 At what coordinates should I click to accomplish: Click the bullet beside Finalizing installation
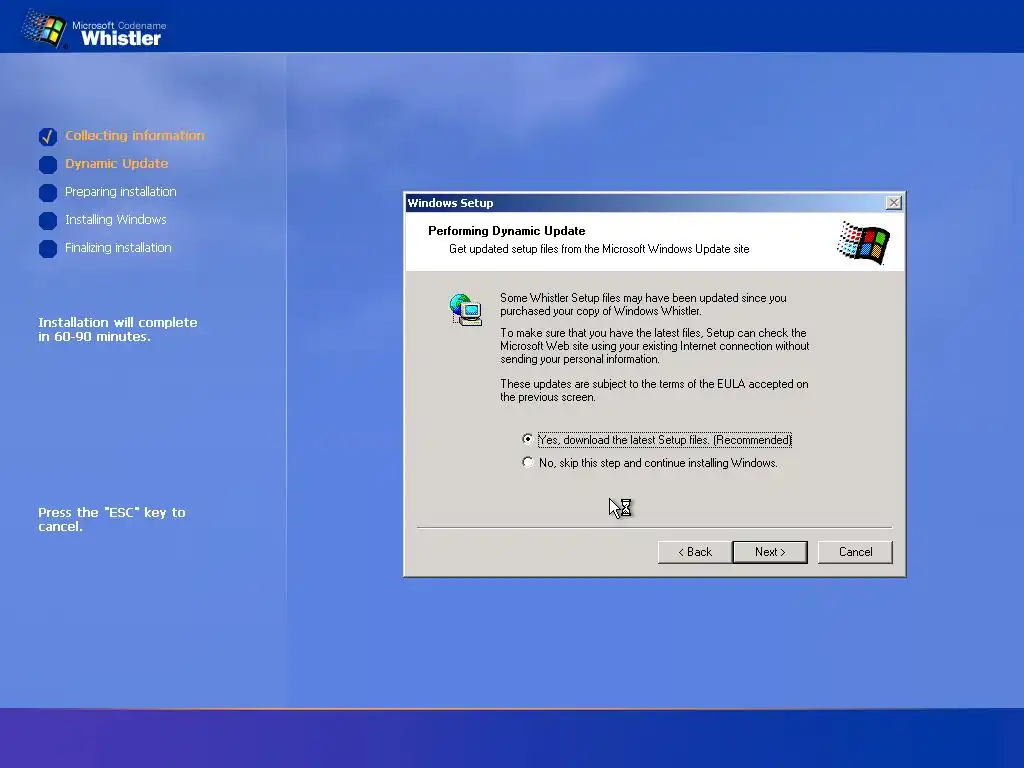coord(48,249)
